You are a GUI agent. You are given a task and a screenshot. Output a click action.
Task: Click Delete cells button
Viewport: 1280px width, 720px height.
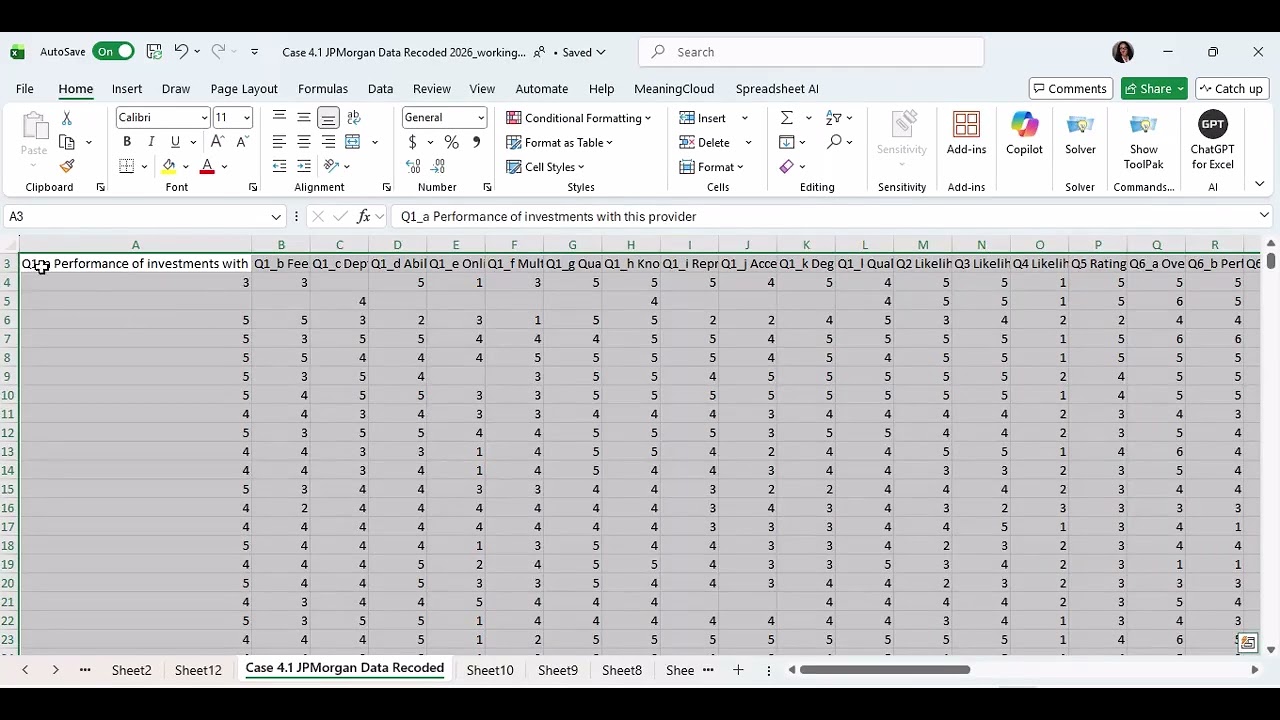[x=705, y=142]
